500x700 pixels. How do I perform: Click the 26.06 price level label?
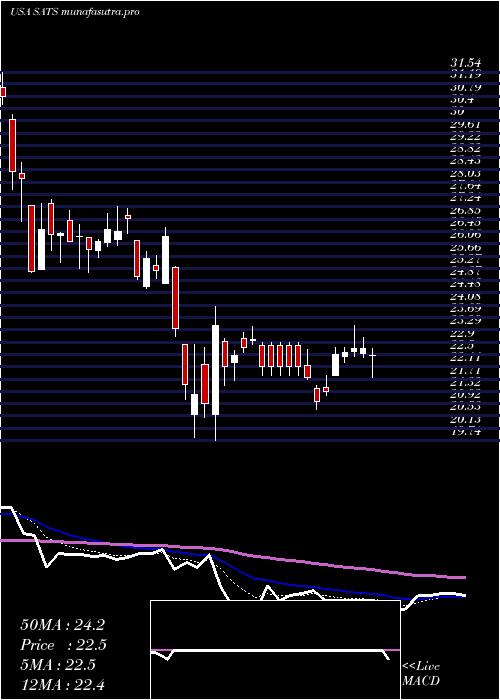[465, 234]
